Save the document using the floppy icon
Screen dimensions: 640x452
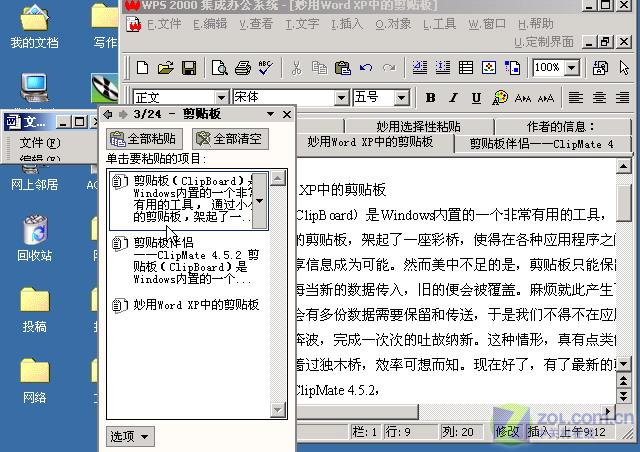189,67
